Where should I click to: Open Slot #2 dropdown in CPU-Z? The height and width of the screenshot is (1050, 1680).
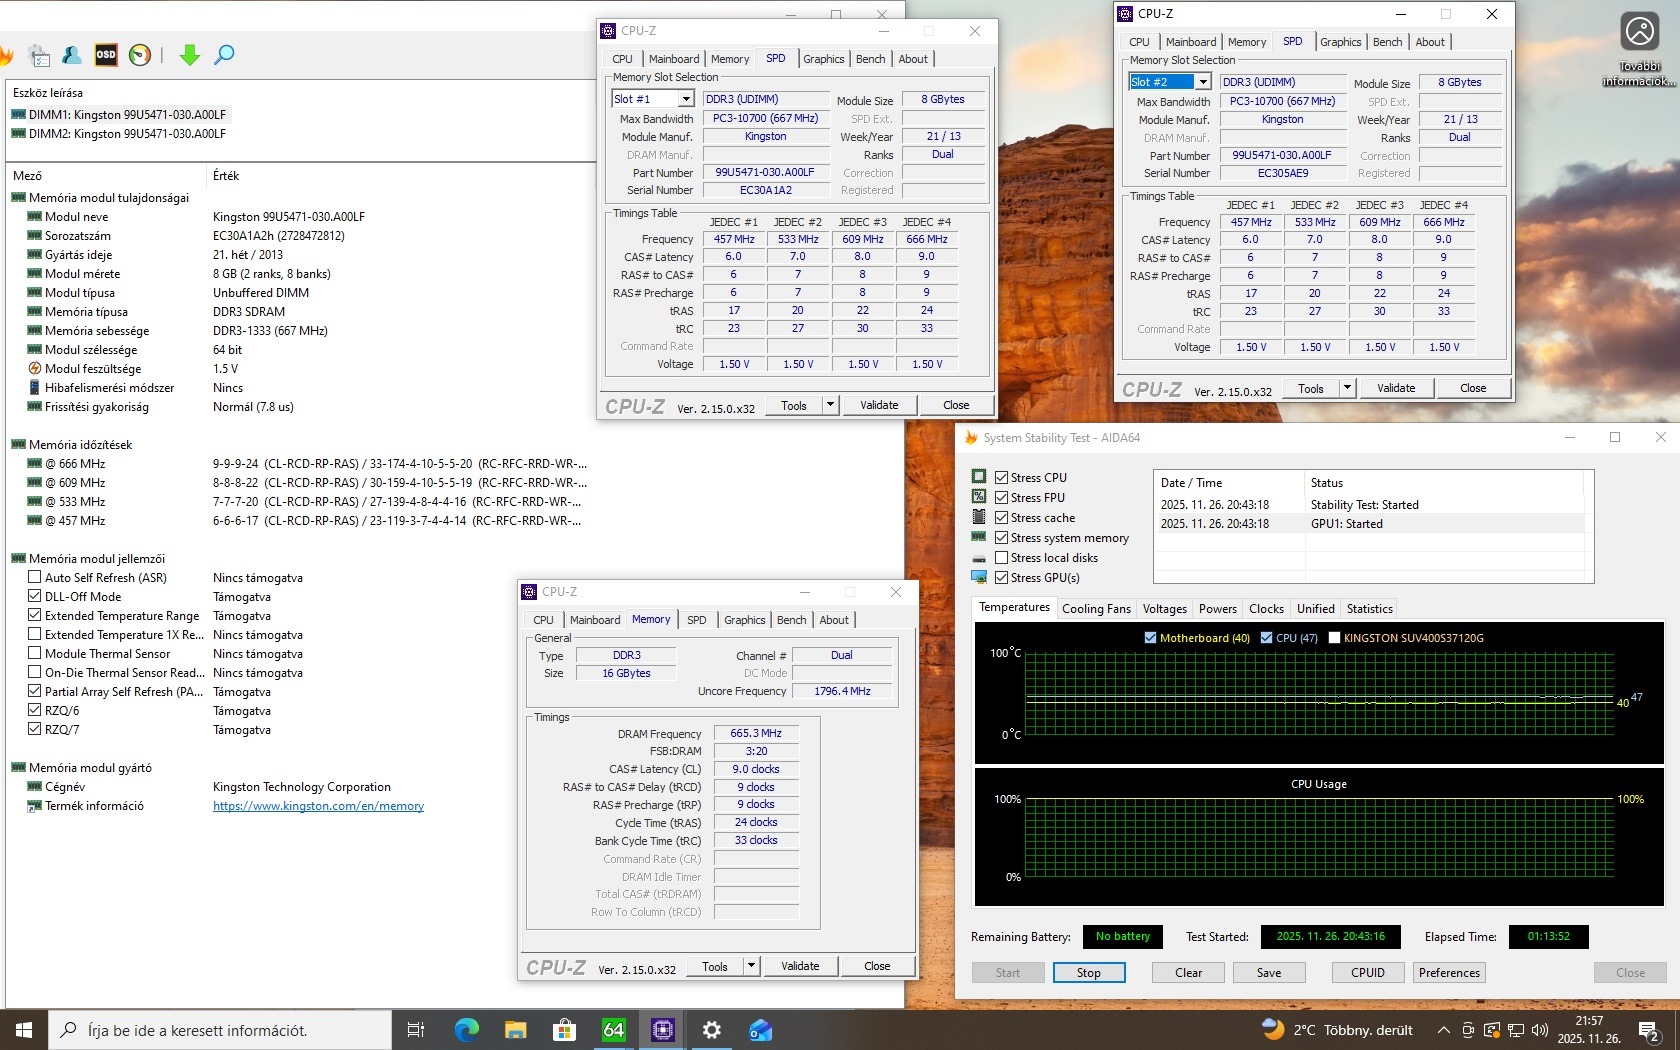pos(1203,82)
